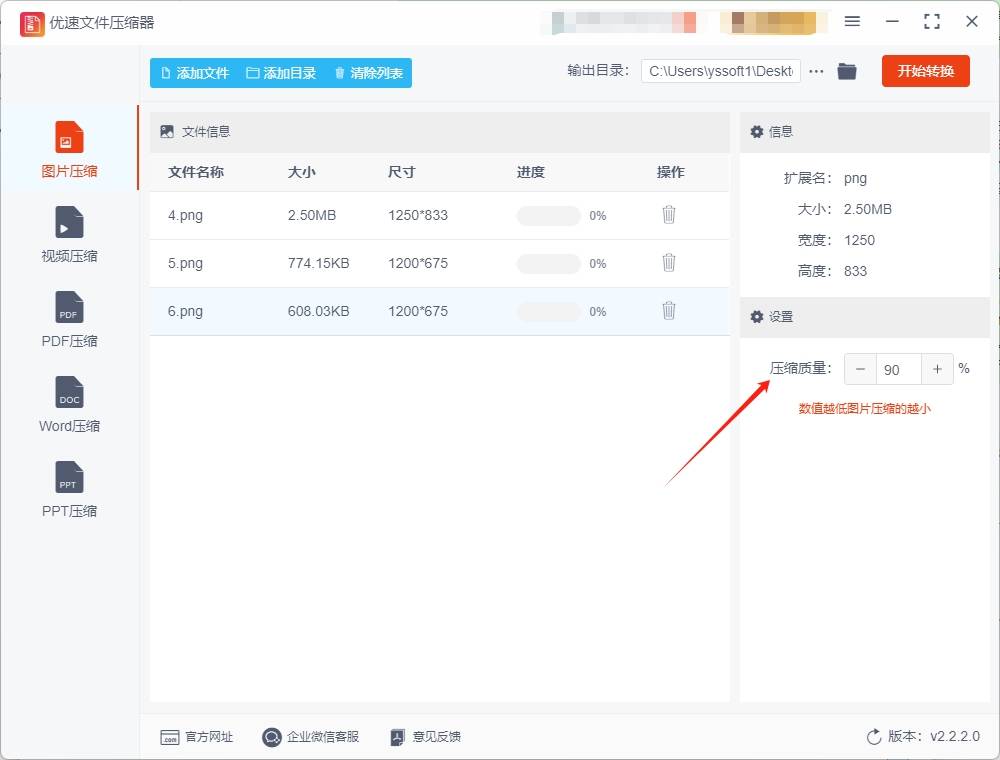Start conversion with the 开始转换 button
Screen dimensions: 1000x760
pos(925,71)
